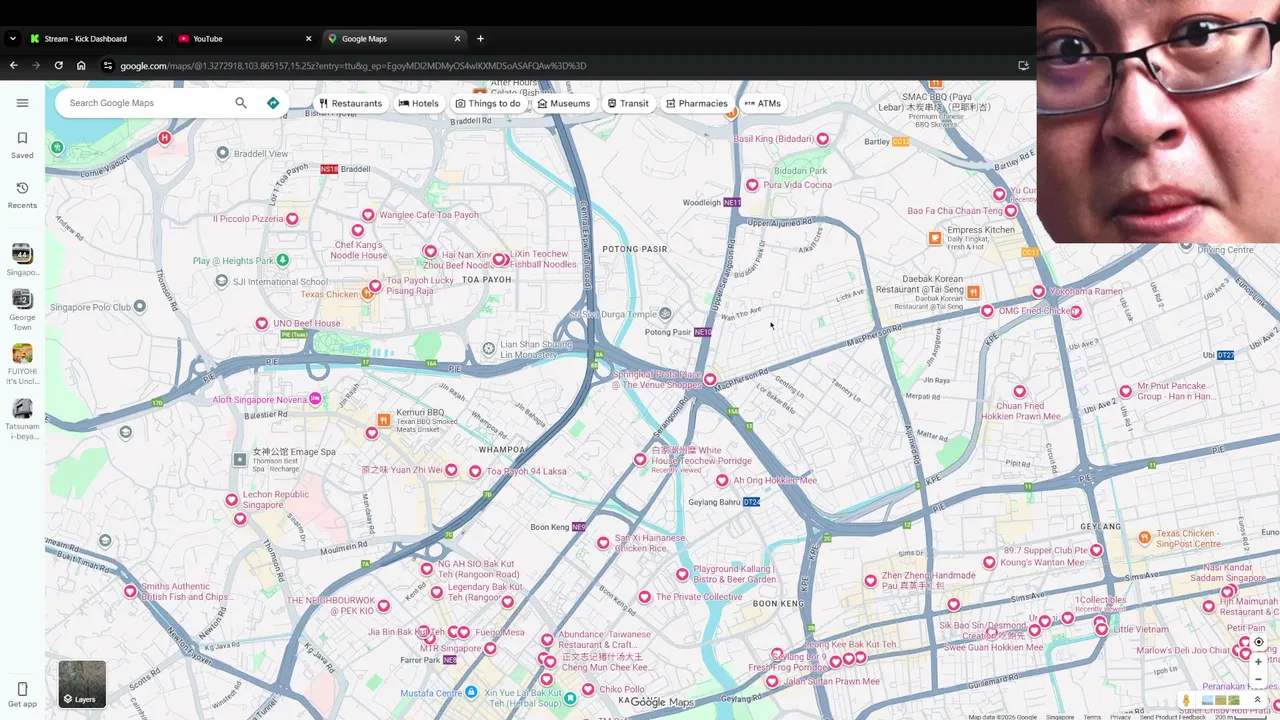Click the Mustafa Centre shopping icon

coord(471,692)
